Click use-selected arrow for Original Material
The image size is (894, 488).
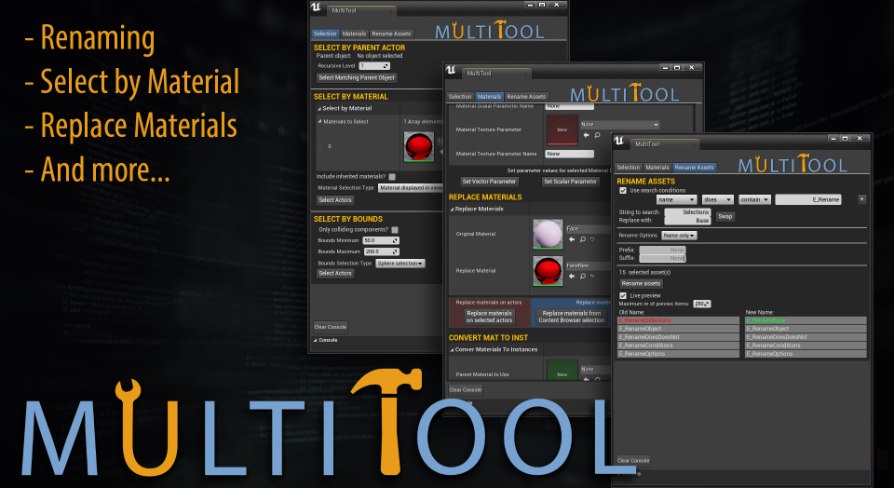(572, 239)
